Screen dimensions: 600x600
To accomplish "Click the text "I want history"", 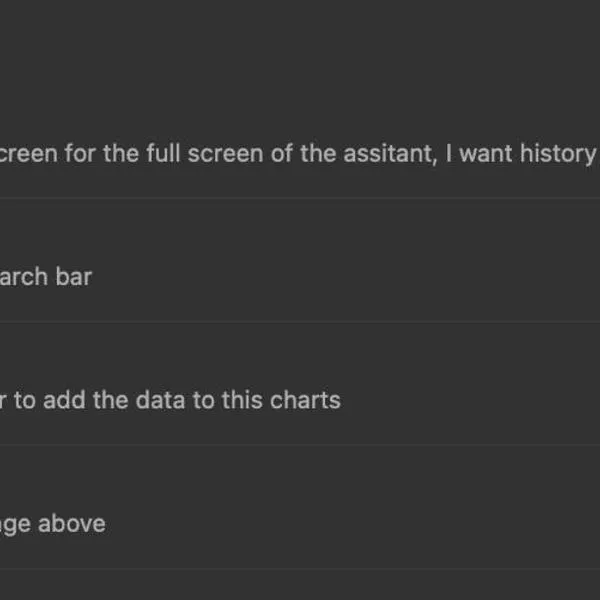I will 520,155.
